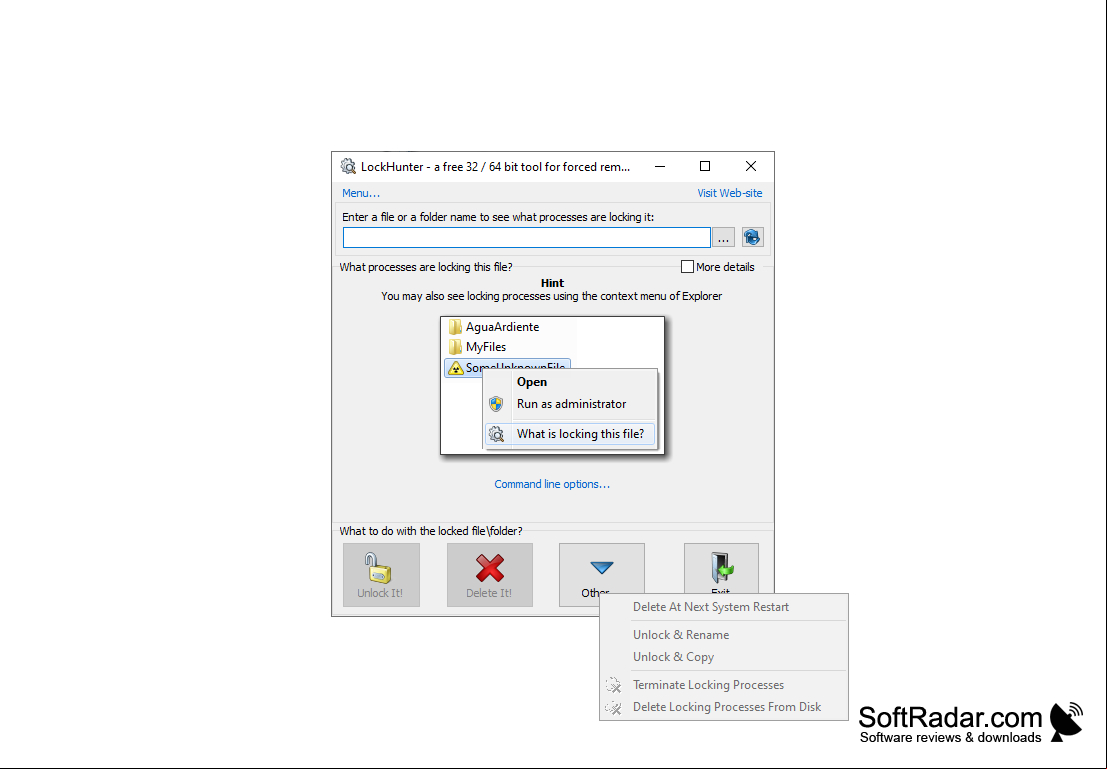Focus the file or folder name input
Screen dimensions: 1107x769
(527, 237)
